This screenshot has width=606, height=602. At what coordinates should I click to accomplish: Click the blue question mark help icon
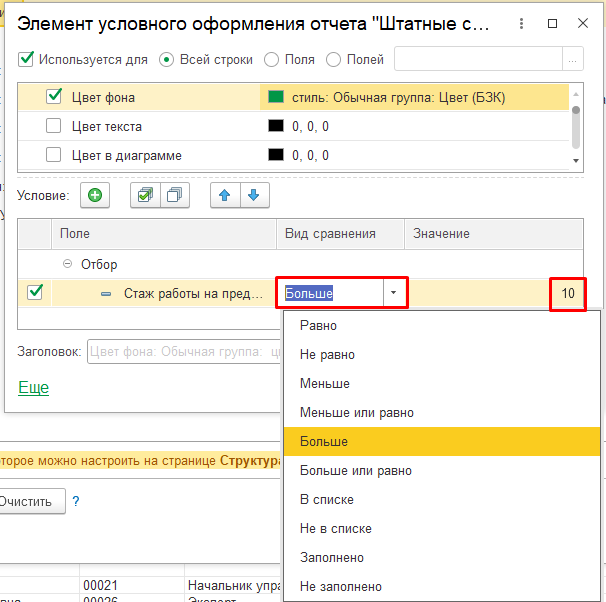coord(75,501)
